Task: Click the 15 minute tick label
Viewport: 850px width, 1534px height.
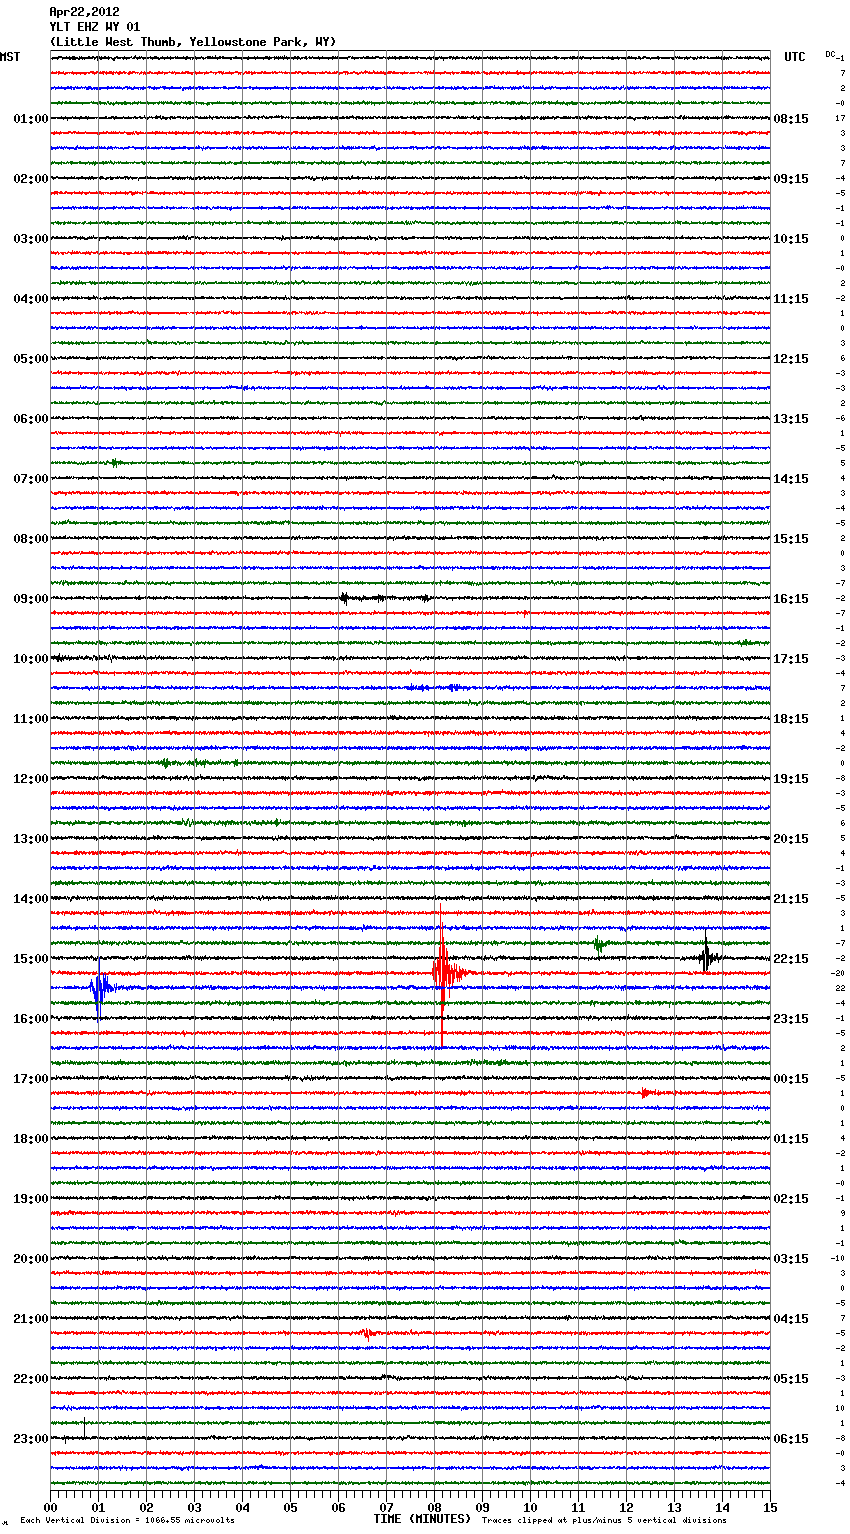Action: [x=769, y=1507]
